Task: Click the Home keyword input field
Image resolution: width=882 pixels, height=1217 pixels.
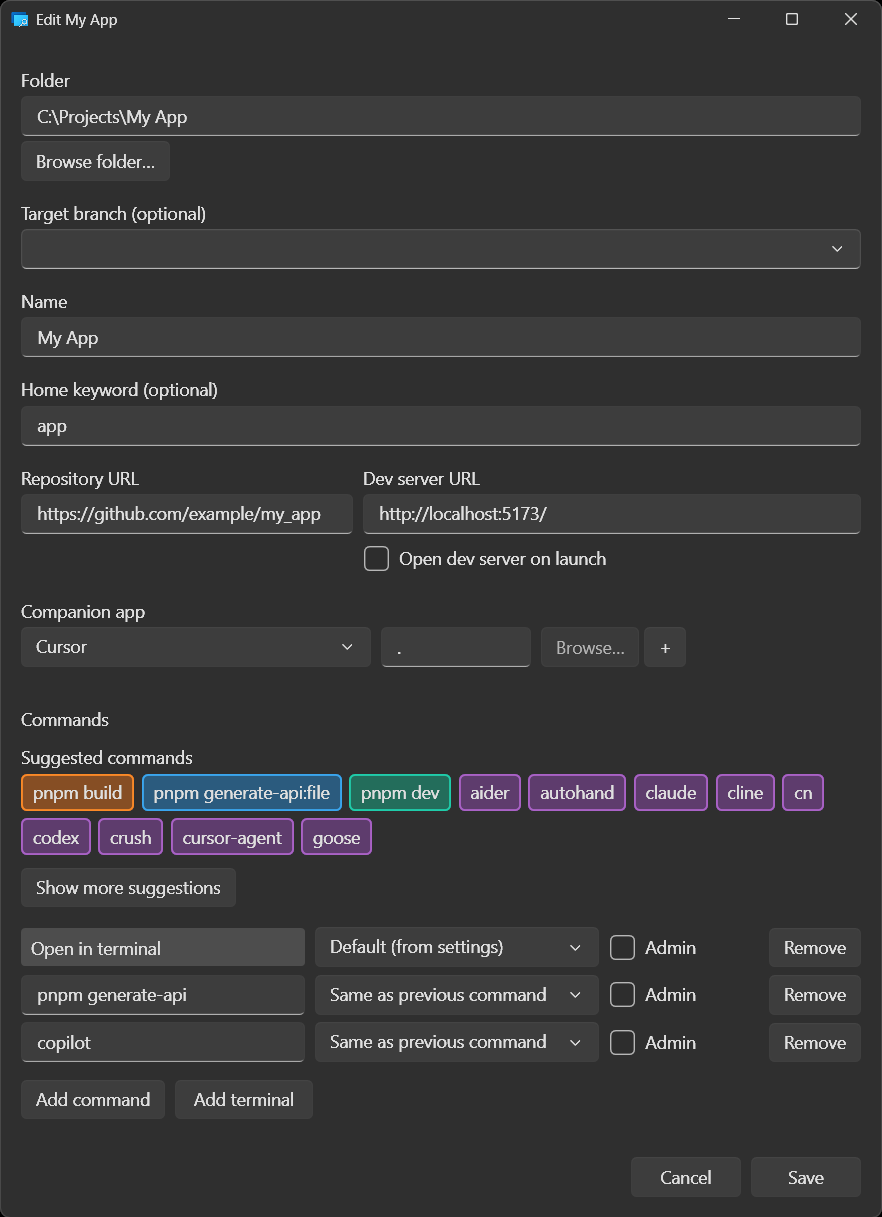Action: pyautogui.click(x=441, y=425)
